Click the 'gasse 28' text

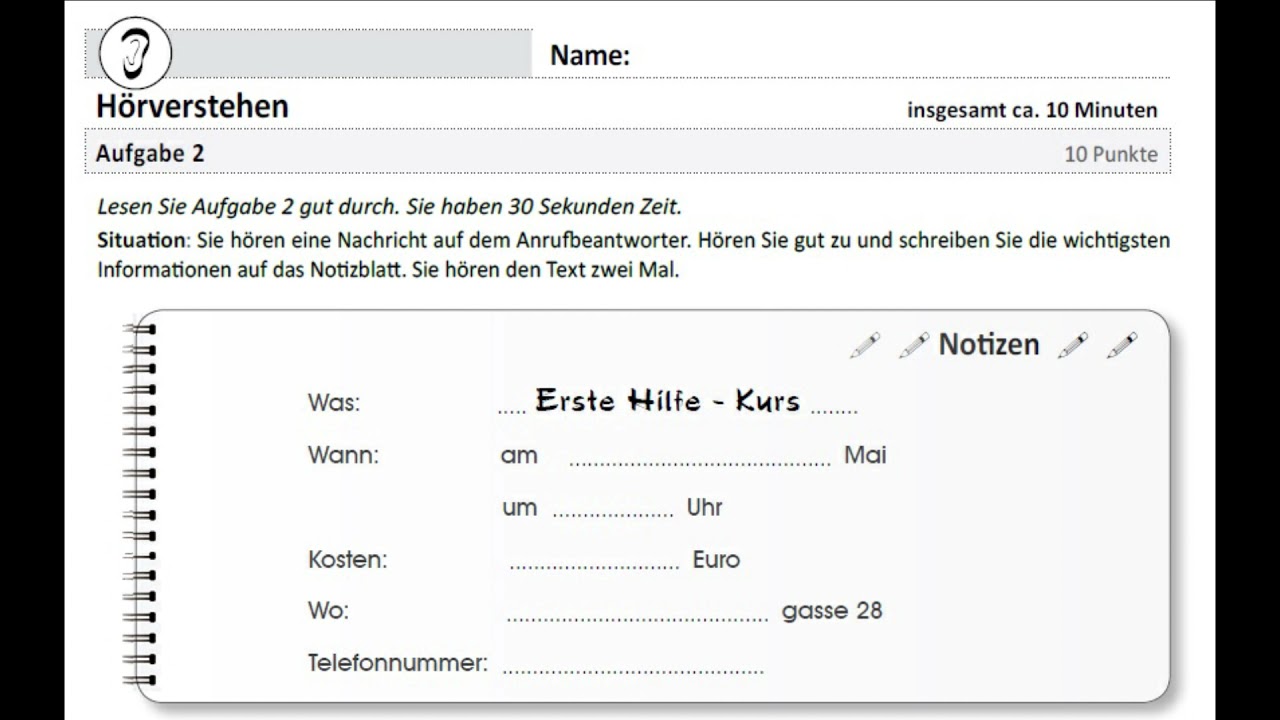[832, 610]
